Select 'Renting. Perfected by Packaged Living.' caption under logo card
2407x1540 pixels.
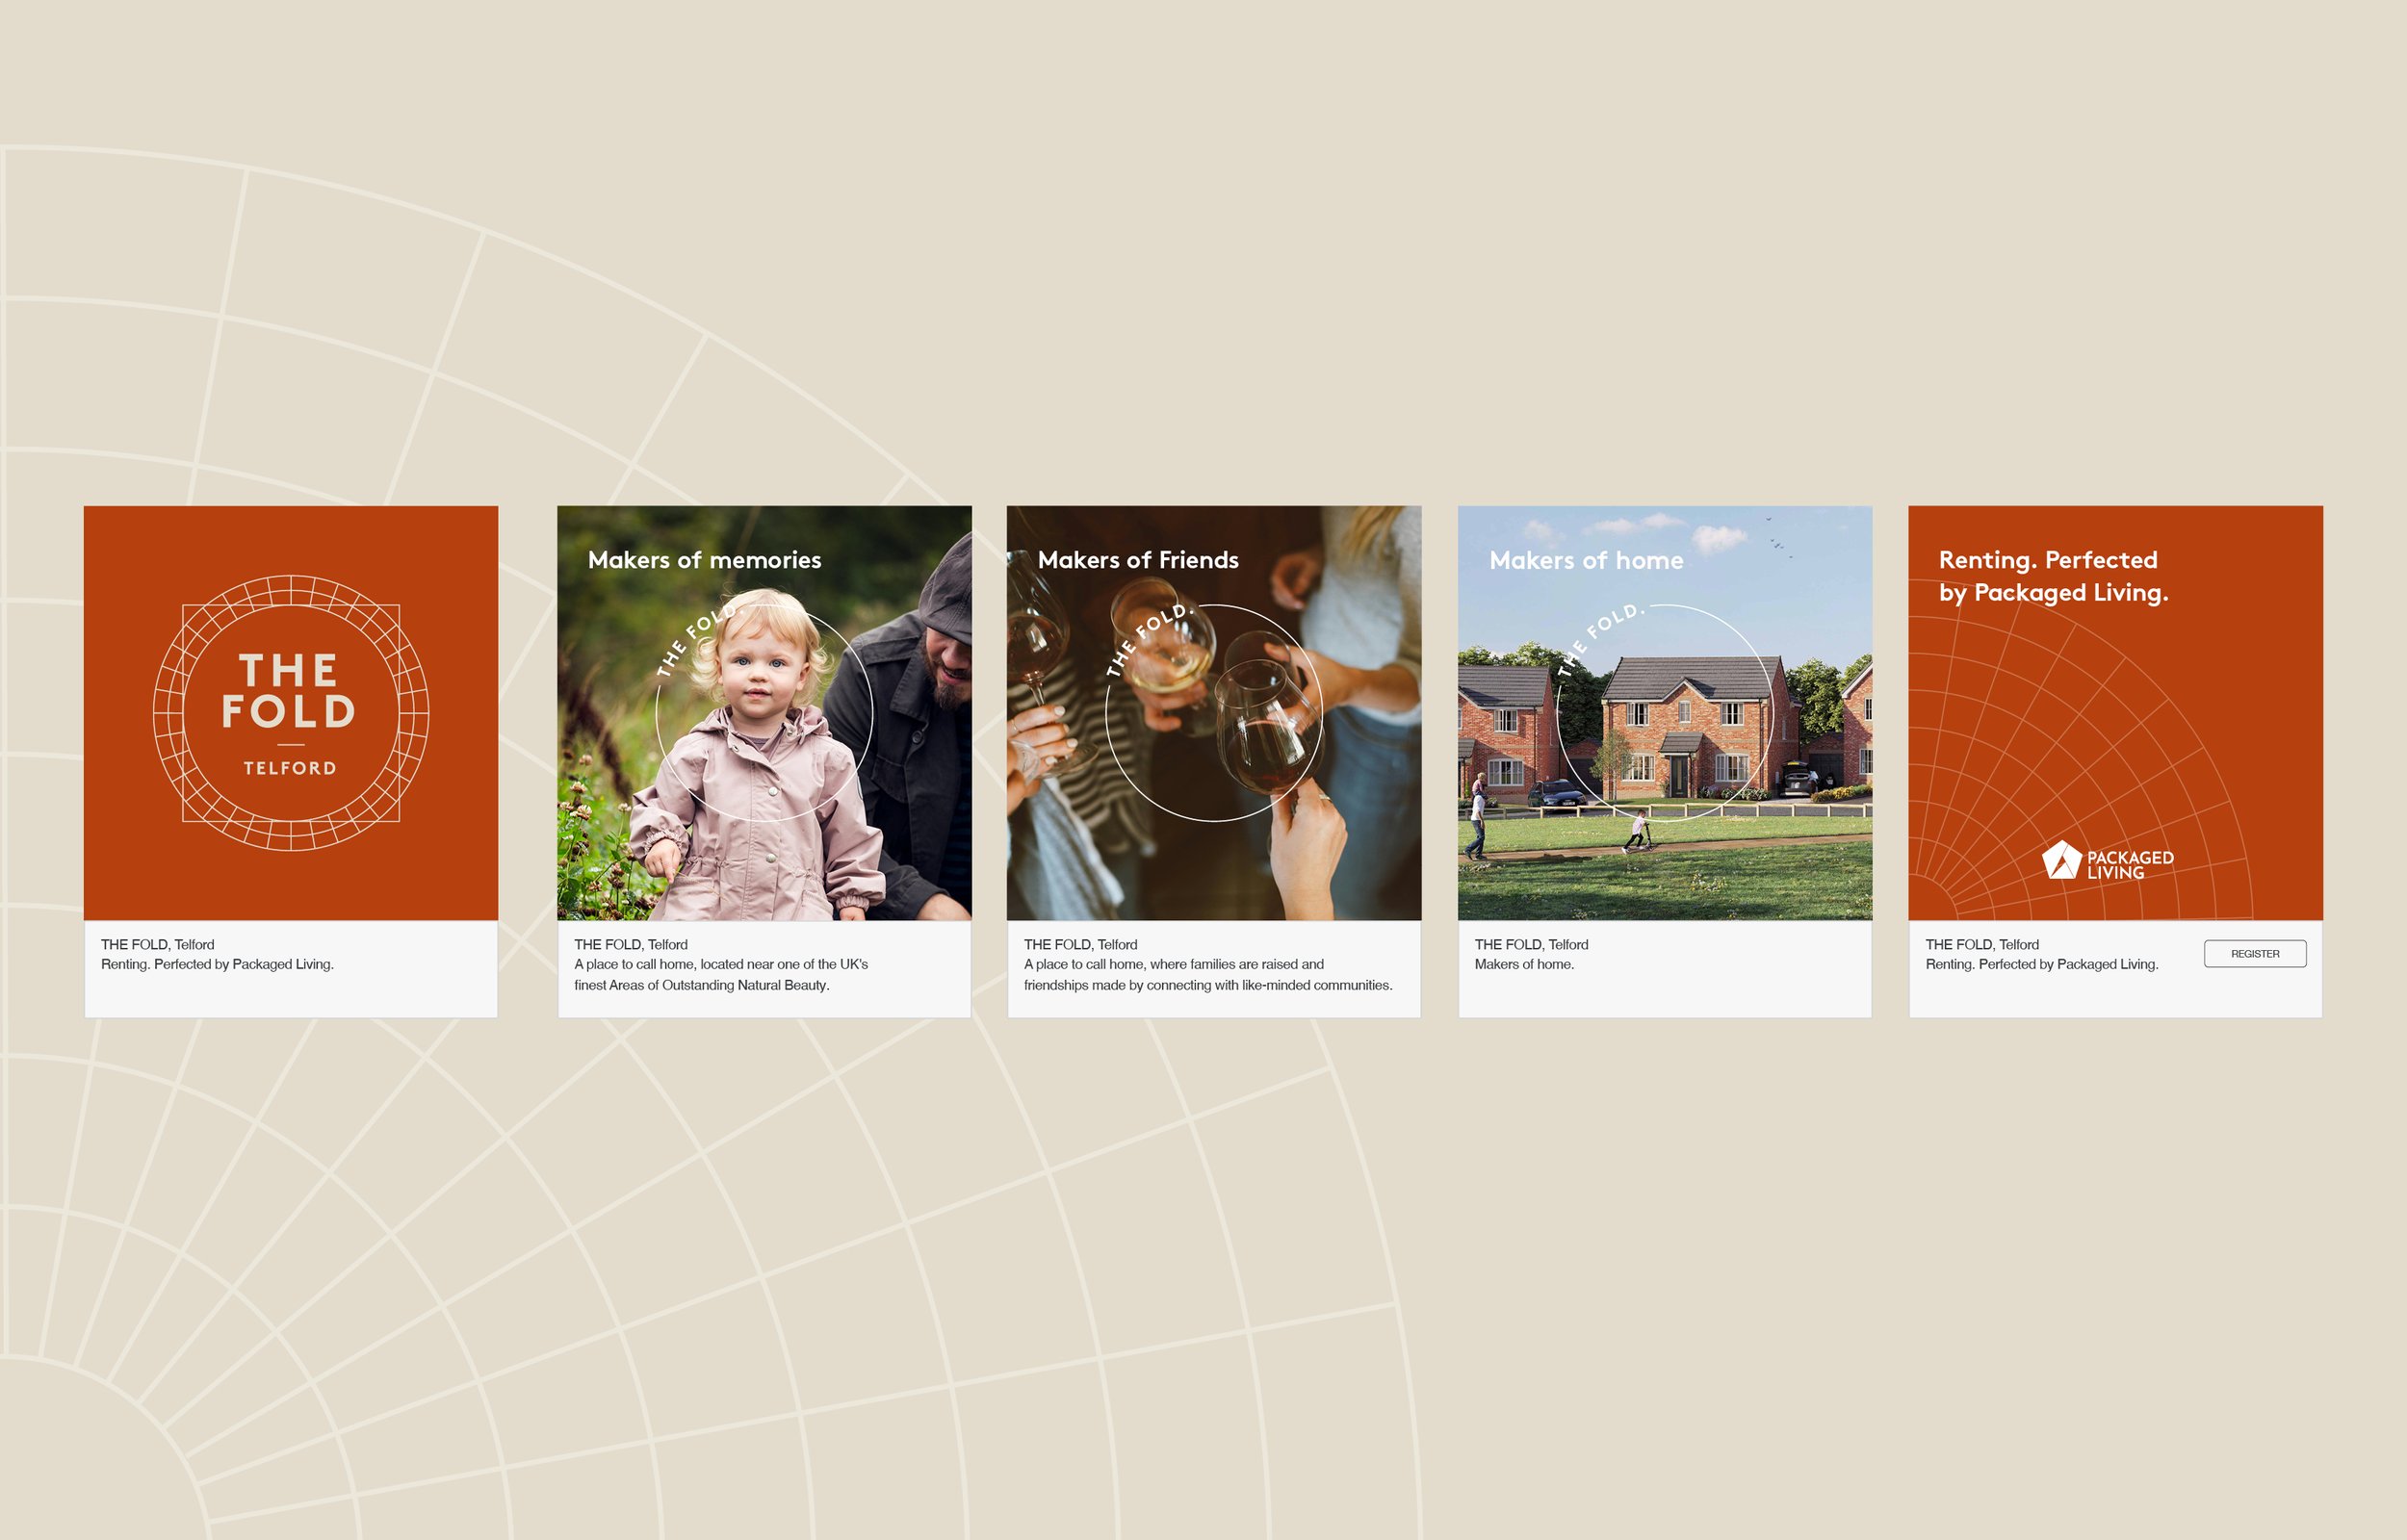pos(217,964)
